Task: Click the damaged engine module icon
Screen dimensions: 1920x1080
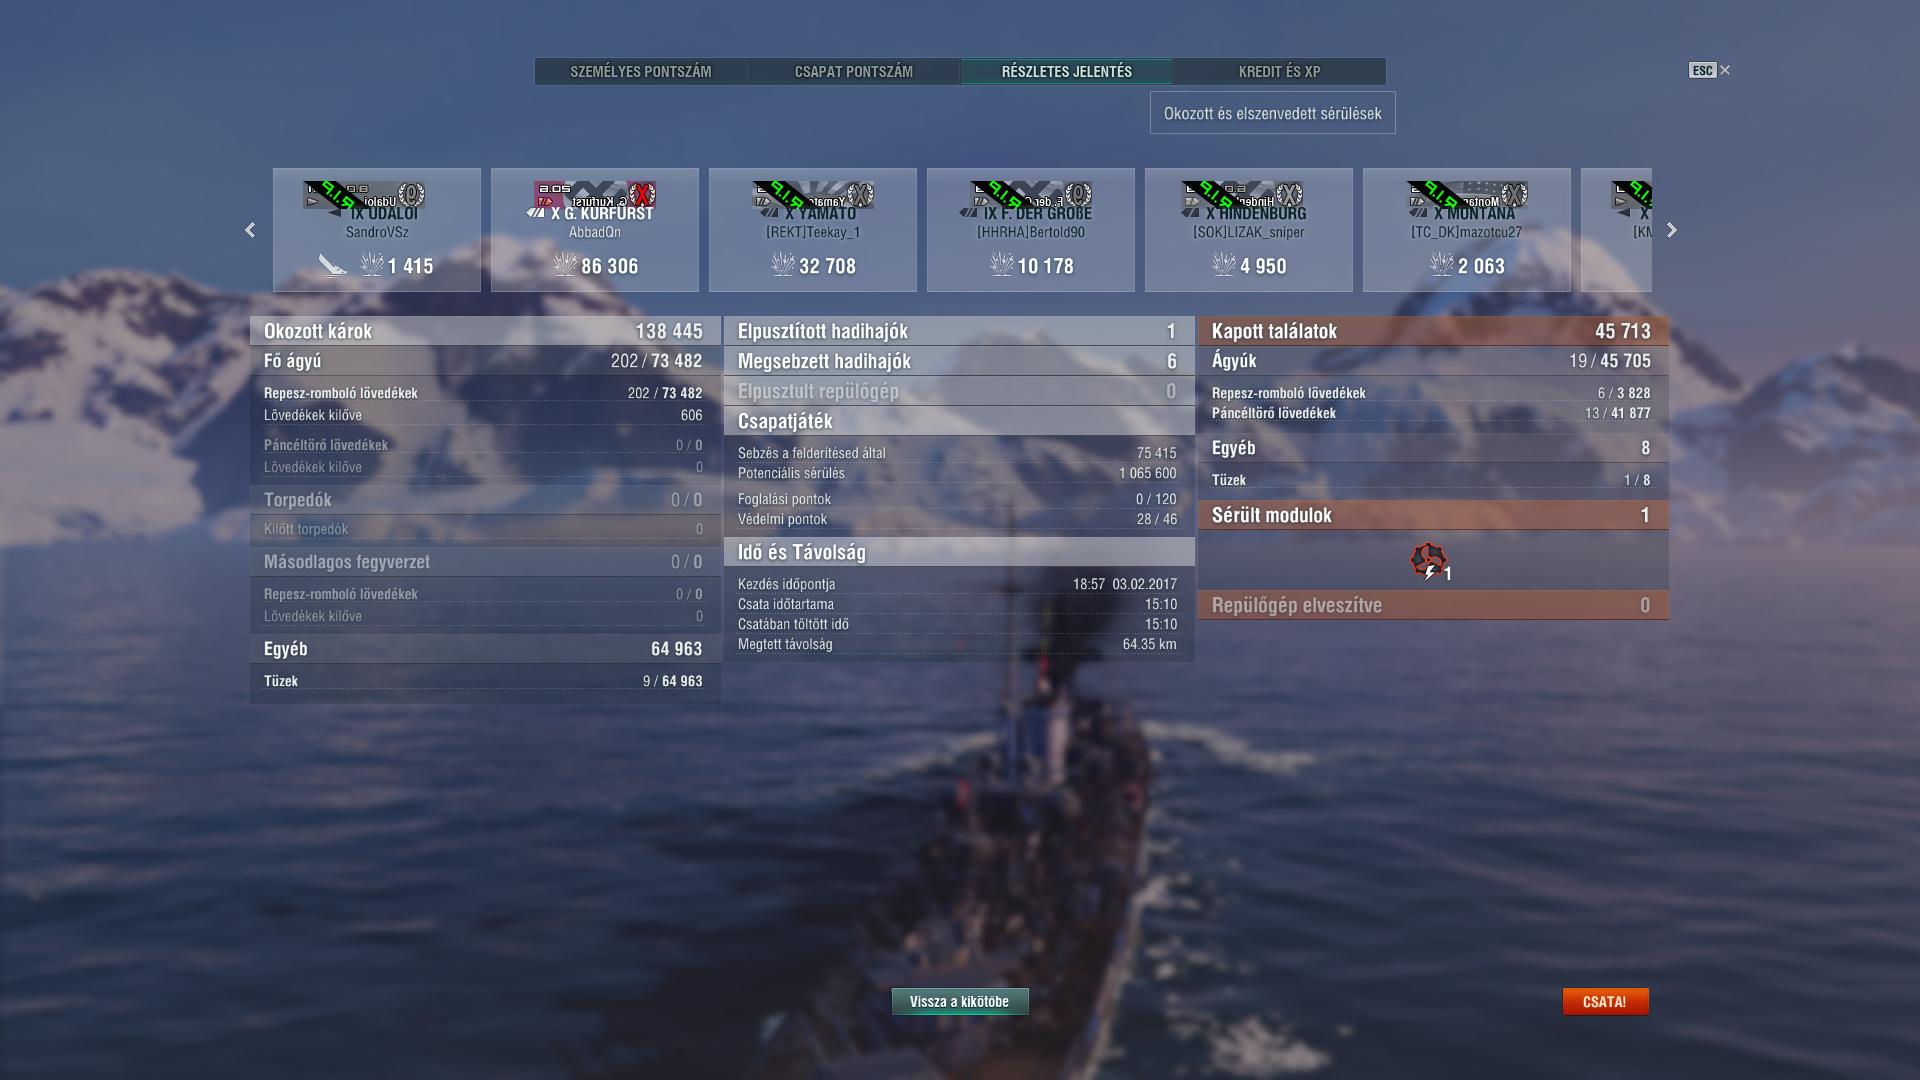Action: pyautogui.click(x=1429, y=561)
